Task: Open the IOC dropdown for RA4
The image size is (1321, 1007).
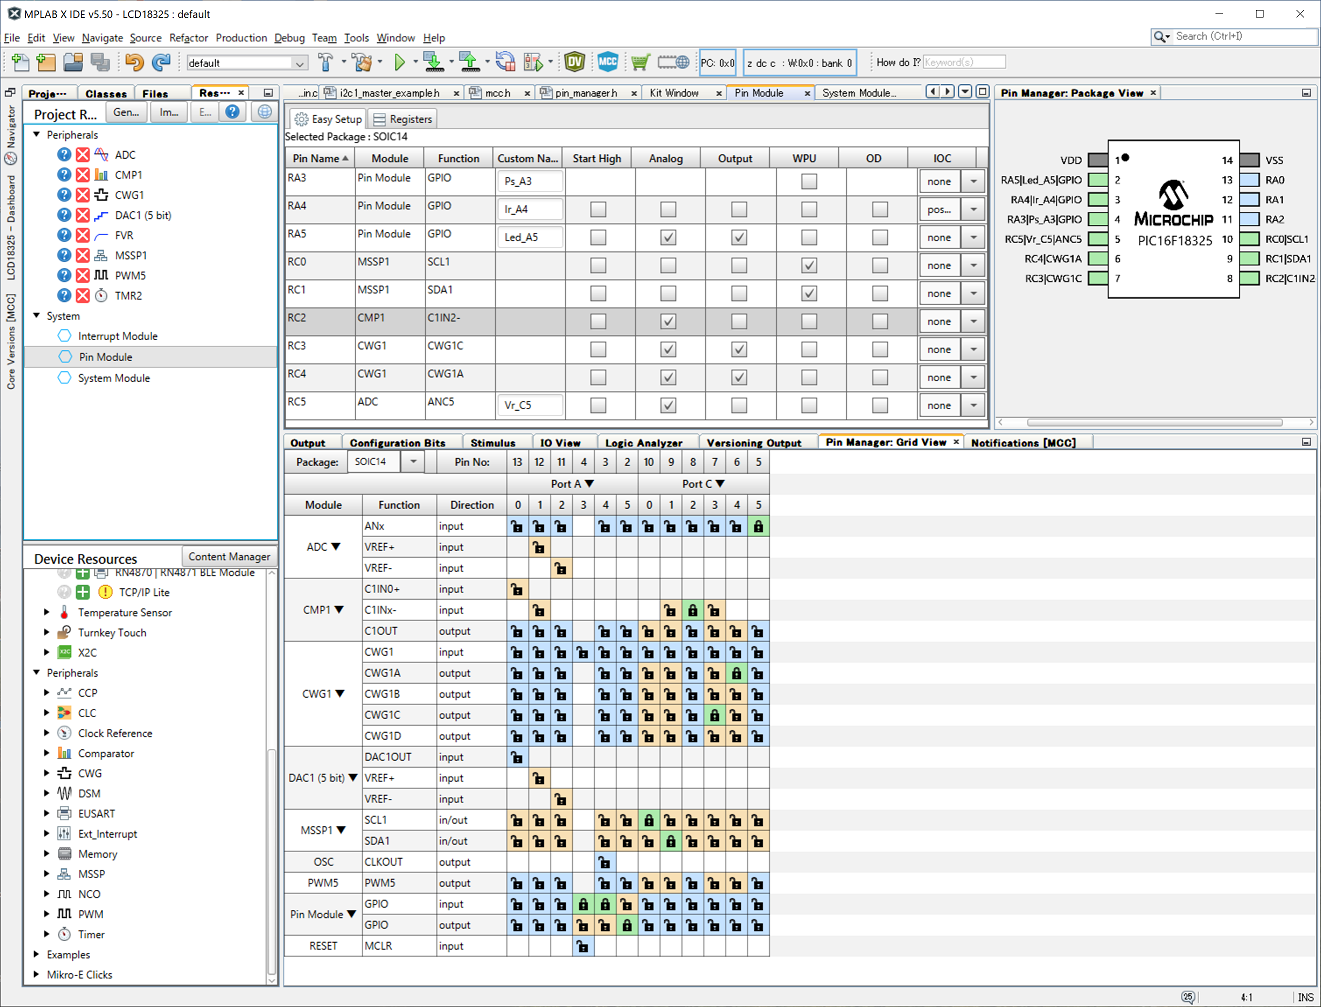Action: (x=973, y=210)
